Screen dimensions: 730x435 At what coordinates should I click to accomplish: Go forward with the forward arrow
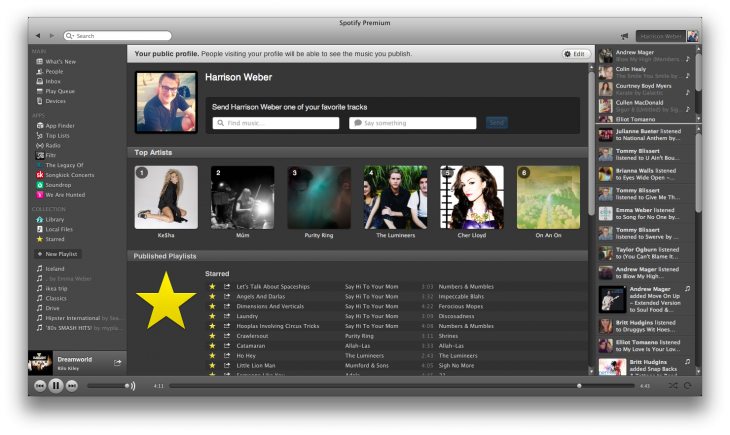[x=52, y=35]
